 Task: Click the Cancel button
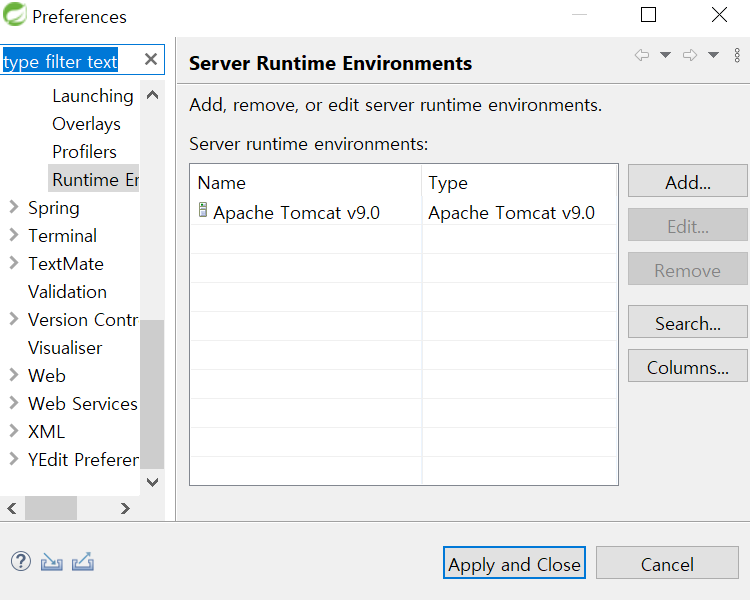pos(667,563)
